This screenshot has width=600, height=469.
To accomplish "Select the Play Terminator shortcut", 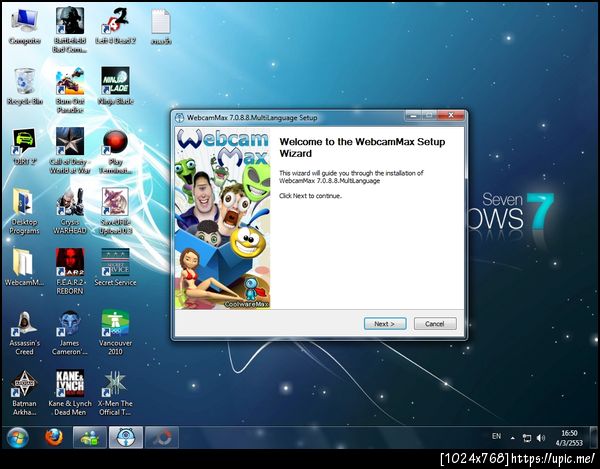I will (115, 151).
